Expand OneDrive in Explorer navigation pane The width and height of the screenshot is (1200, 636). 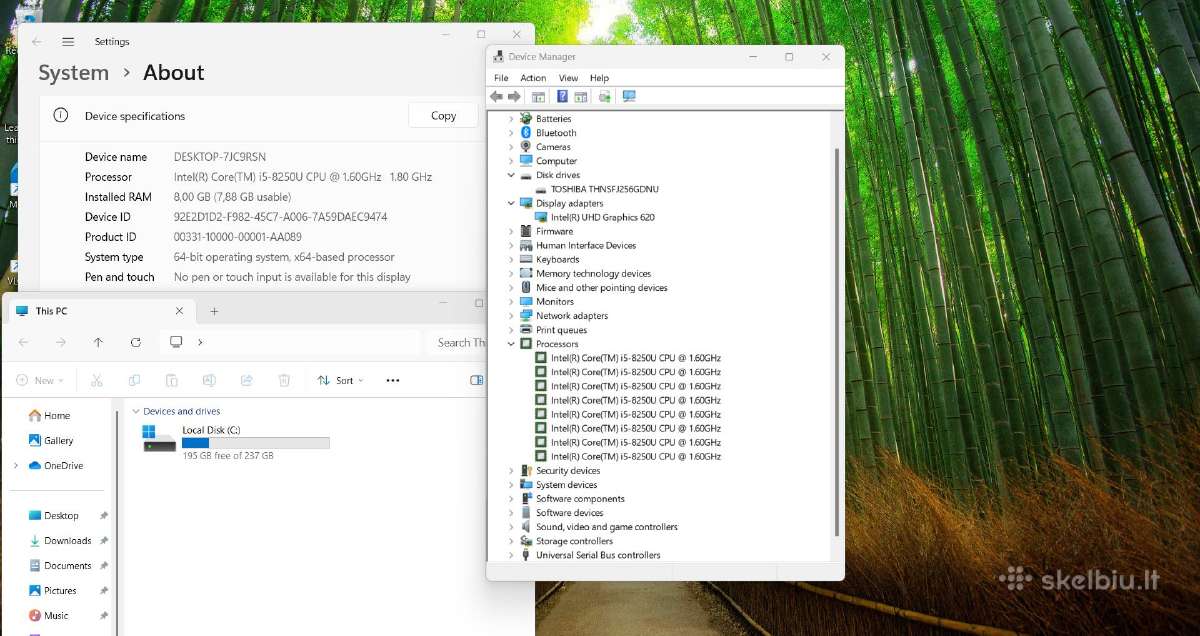[16, 466]
